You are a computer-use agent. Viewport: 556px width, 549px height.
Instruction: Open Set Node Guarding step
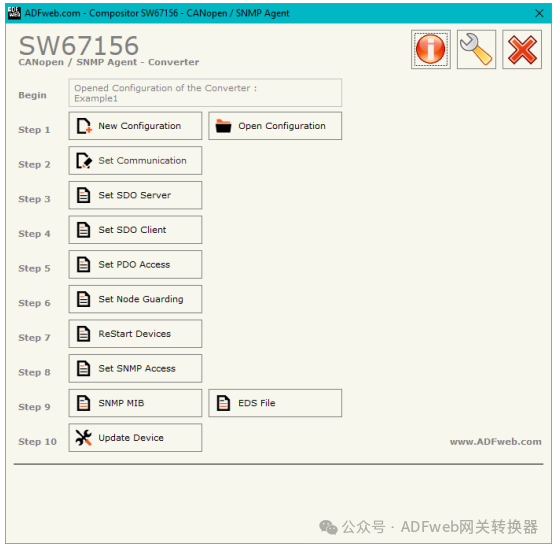pyautogui.click(x=135, y=299)
